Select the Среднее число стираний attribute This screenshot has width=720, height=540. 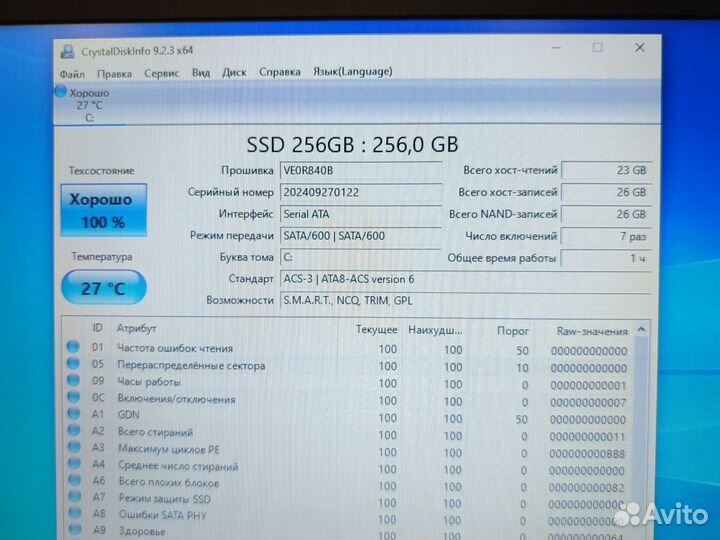click(179, 466)
